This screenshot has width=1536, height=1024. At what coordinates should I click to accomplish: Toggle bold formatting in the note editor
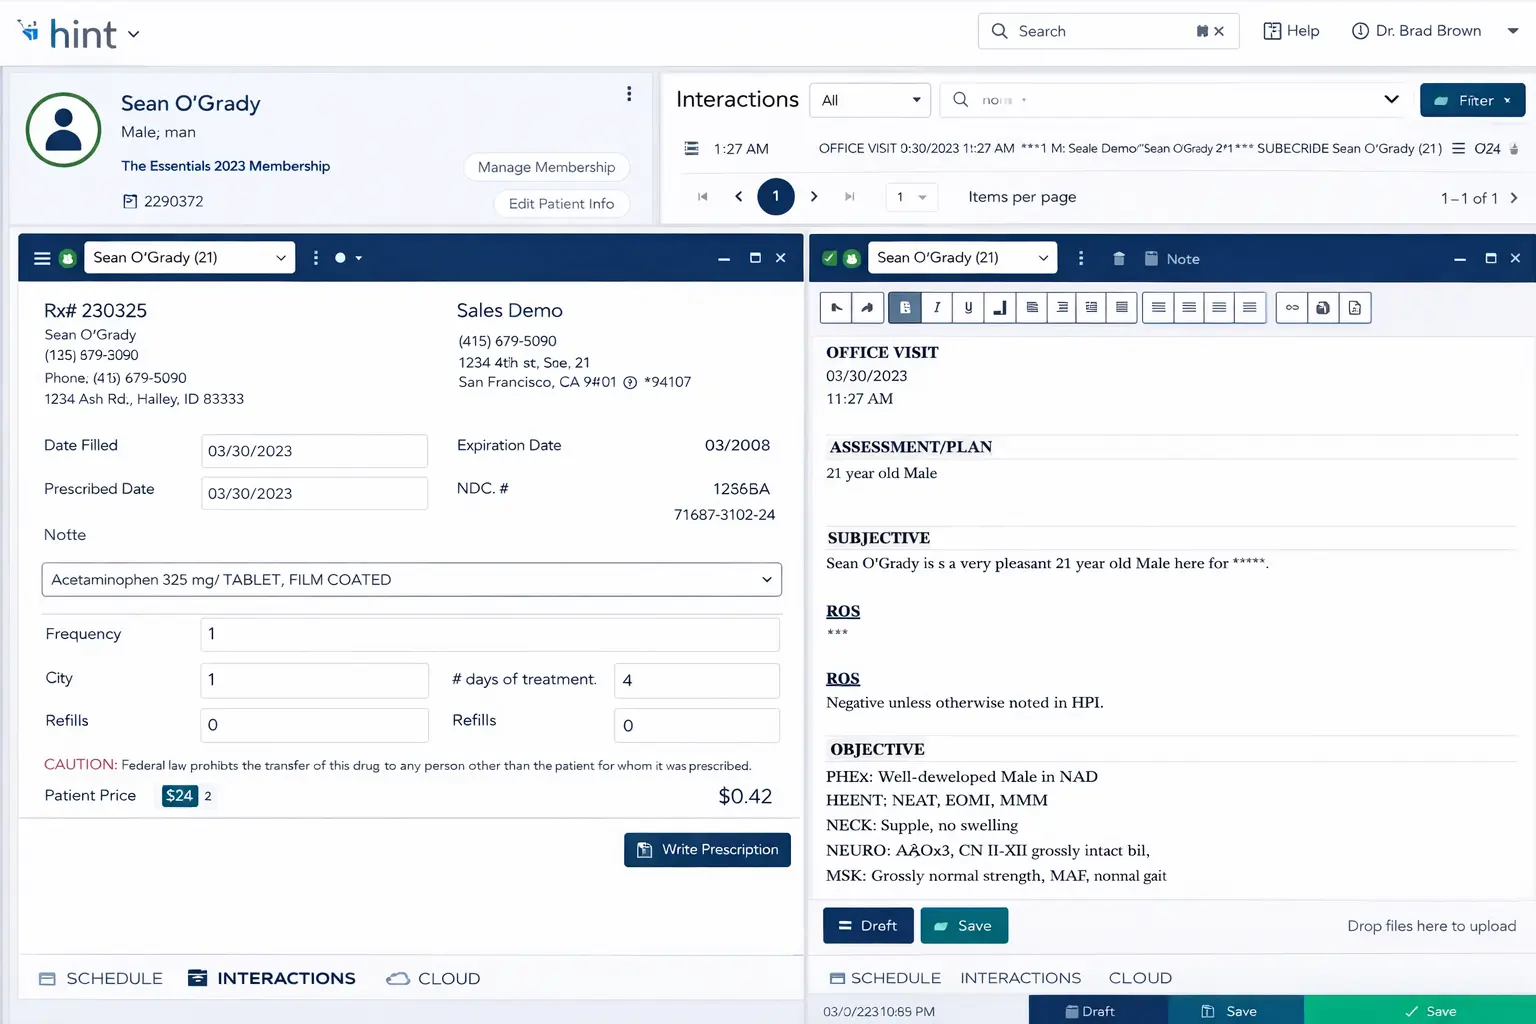coord(905,307)
